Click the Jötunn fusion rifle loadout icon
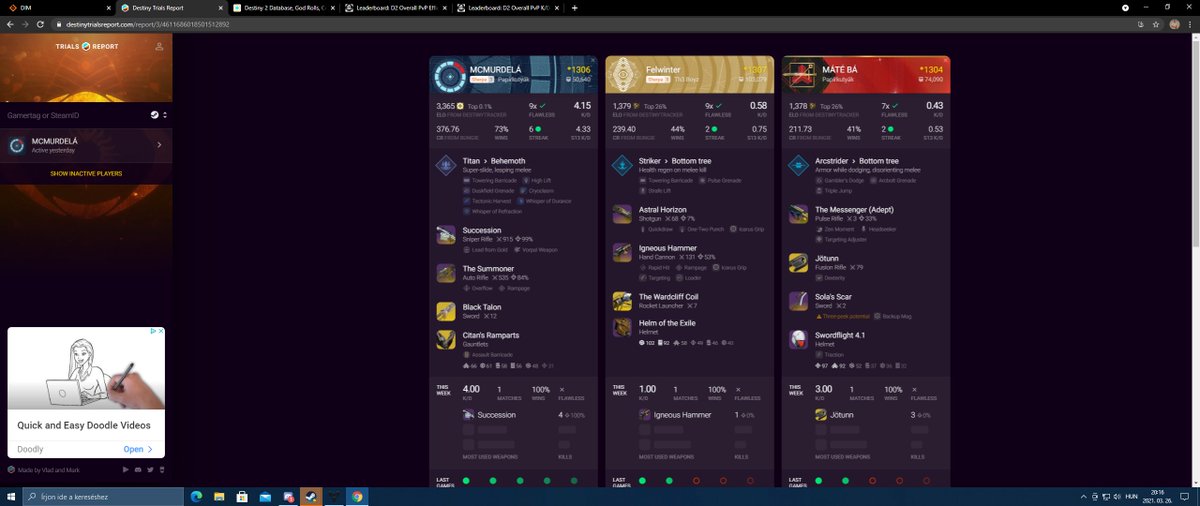 (x=798, y=262)
